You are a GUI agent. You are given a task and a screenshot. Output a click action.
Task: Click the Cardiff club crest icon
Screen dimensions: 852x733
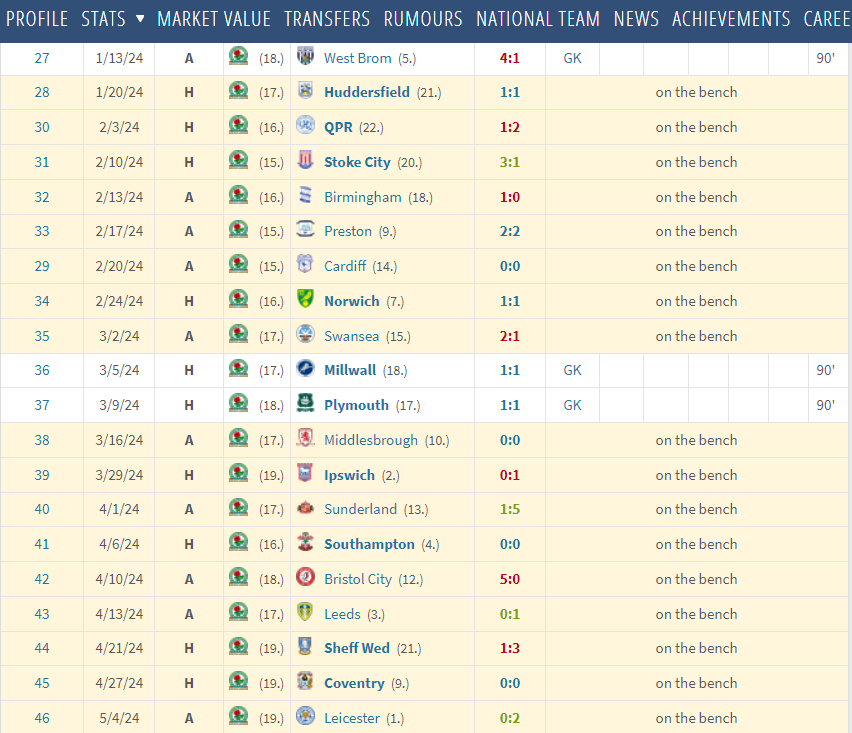[305, 264]
